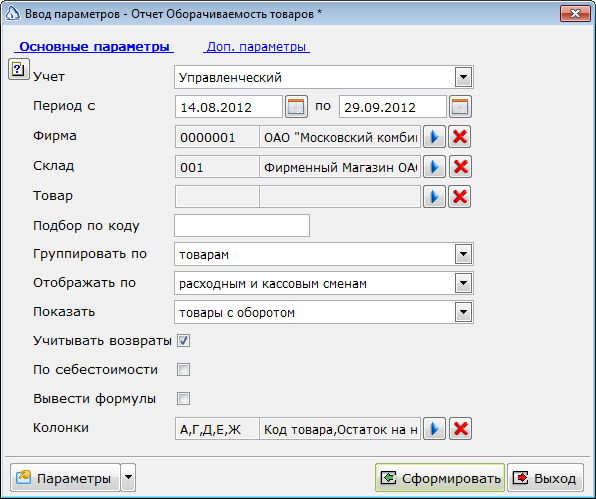Switch to Доп. параметры tab
The width and height of the screenshot is (596, 499).
[256, 47]
